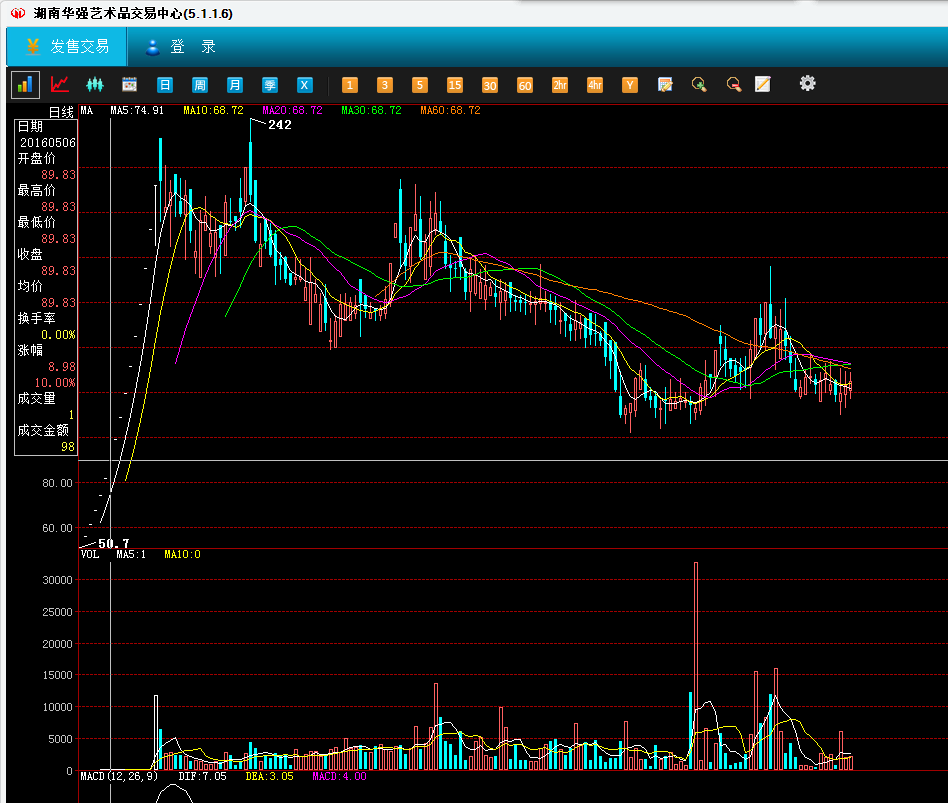Screen dimensions: 948x803
Task: Select the quarterly (季) K-line period
Action: [270, 85]
